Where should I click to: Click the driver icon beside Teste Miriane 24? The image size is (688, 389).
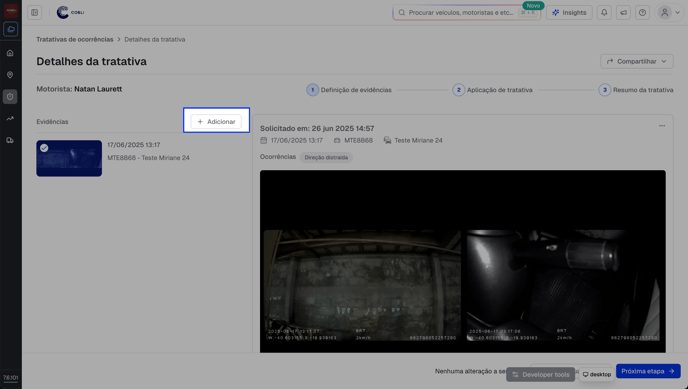click(x=387, y=140)
